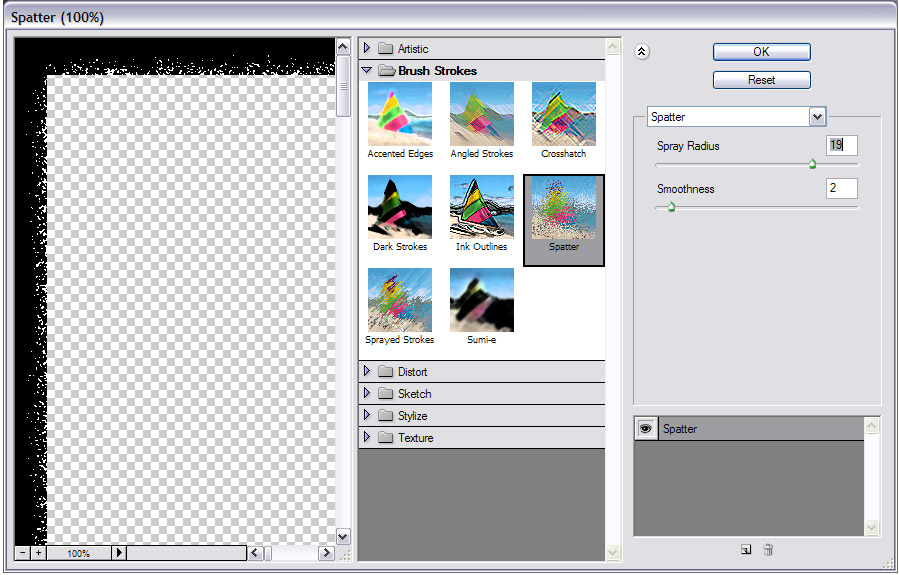Click the Spray Radius label
899x575 pixels.
pos(688,146)
